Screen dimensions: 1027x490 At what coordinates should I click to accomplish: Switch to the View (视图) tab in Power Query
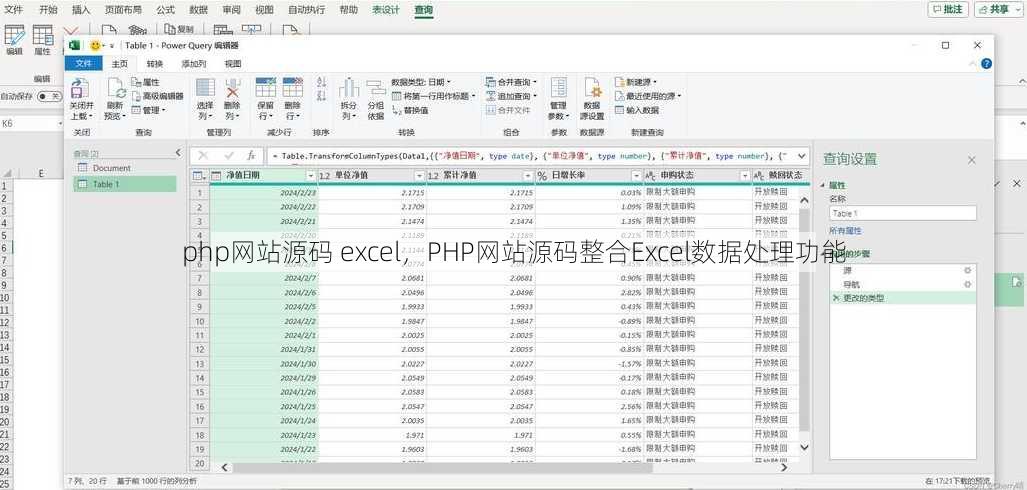tap(233, 64)
